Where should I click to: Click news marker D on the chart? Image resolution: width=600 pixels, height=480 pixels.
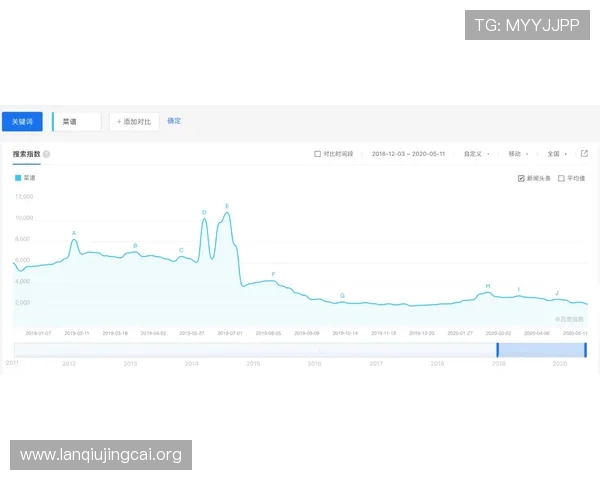click(204, 212)
